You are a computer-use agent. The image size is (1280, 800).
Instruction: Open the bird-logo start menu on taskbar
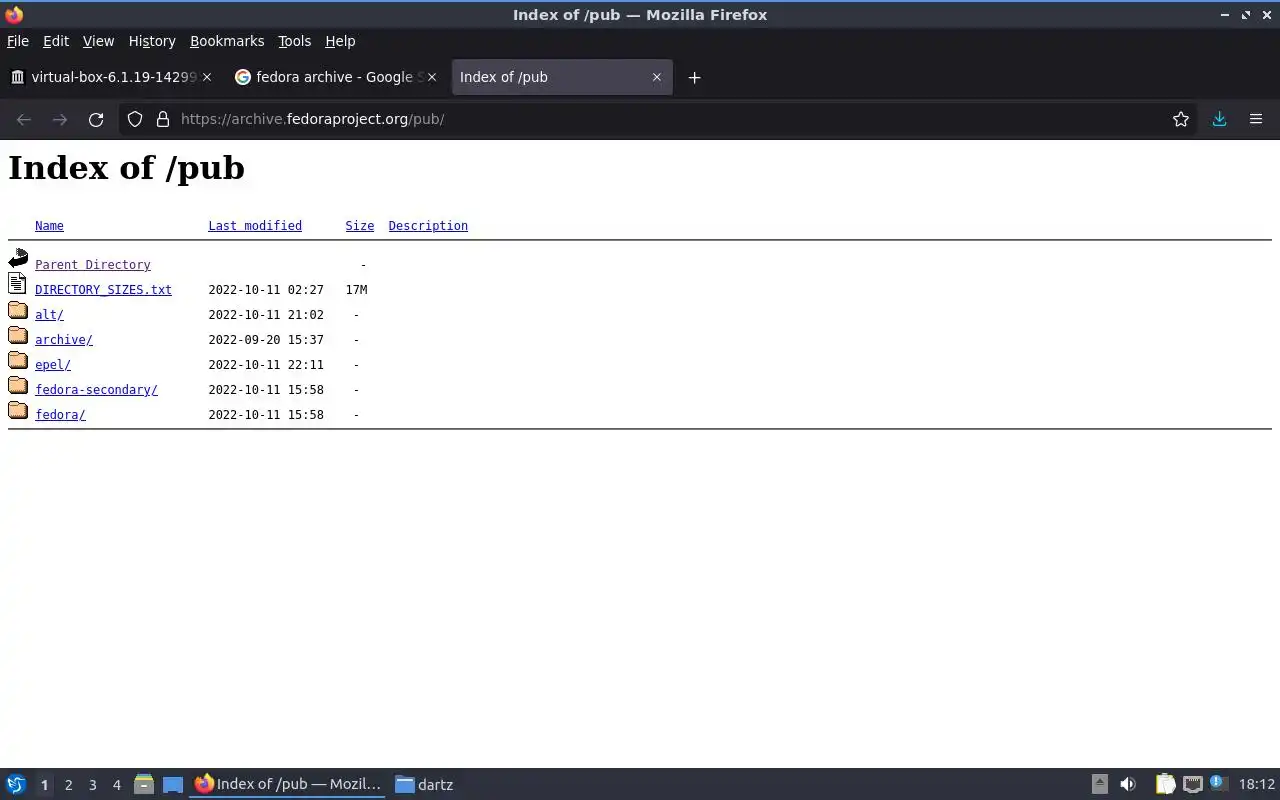pyautogui.click(x=16, y=785)
